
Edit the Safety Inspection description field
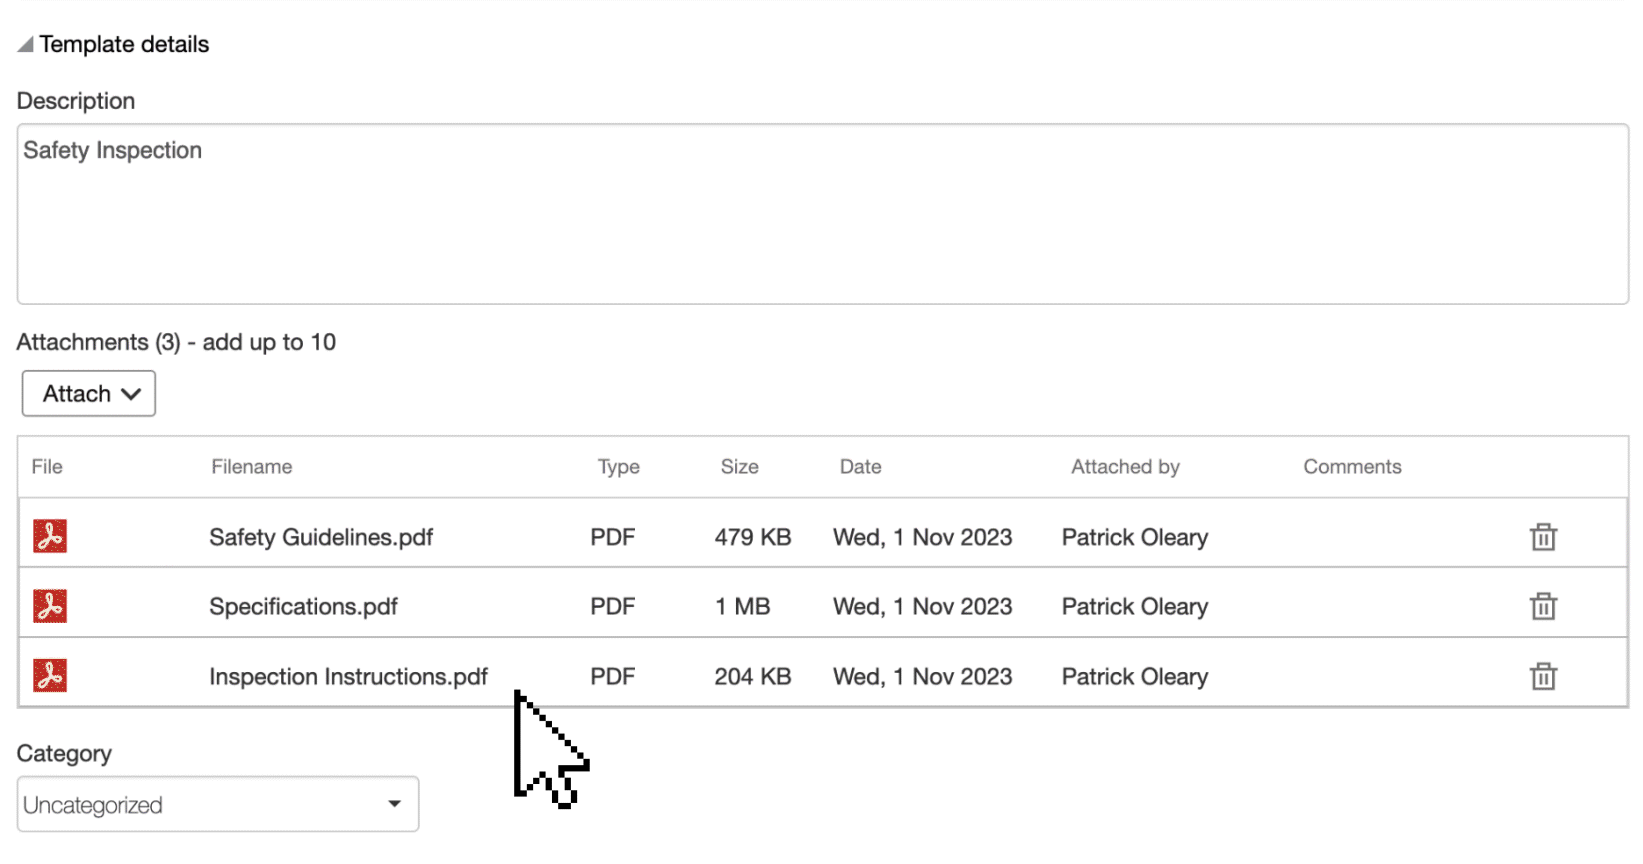(823, 214)
